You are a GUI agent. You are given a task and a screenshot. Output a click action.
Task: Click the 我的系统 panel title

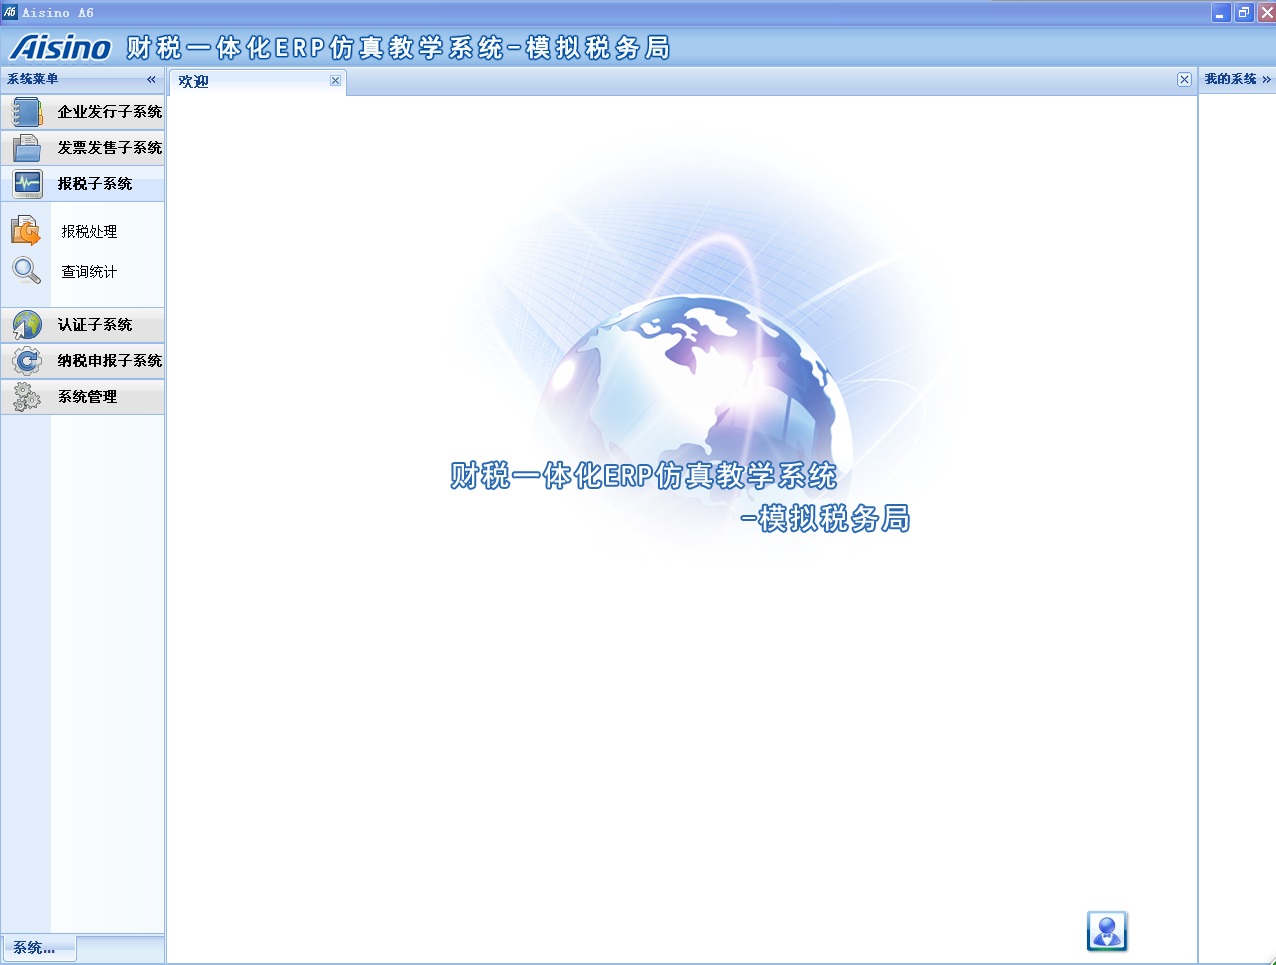pyautogui.click(x=1230, y=79)
